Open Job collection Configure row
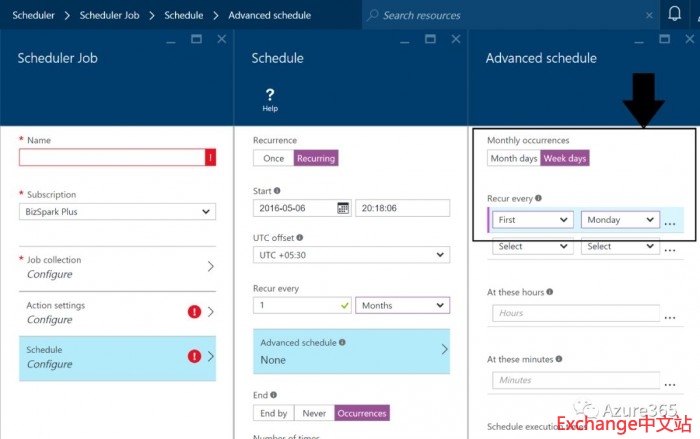Viewport: 700px width, 439px height. point(117,267)
